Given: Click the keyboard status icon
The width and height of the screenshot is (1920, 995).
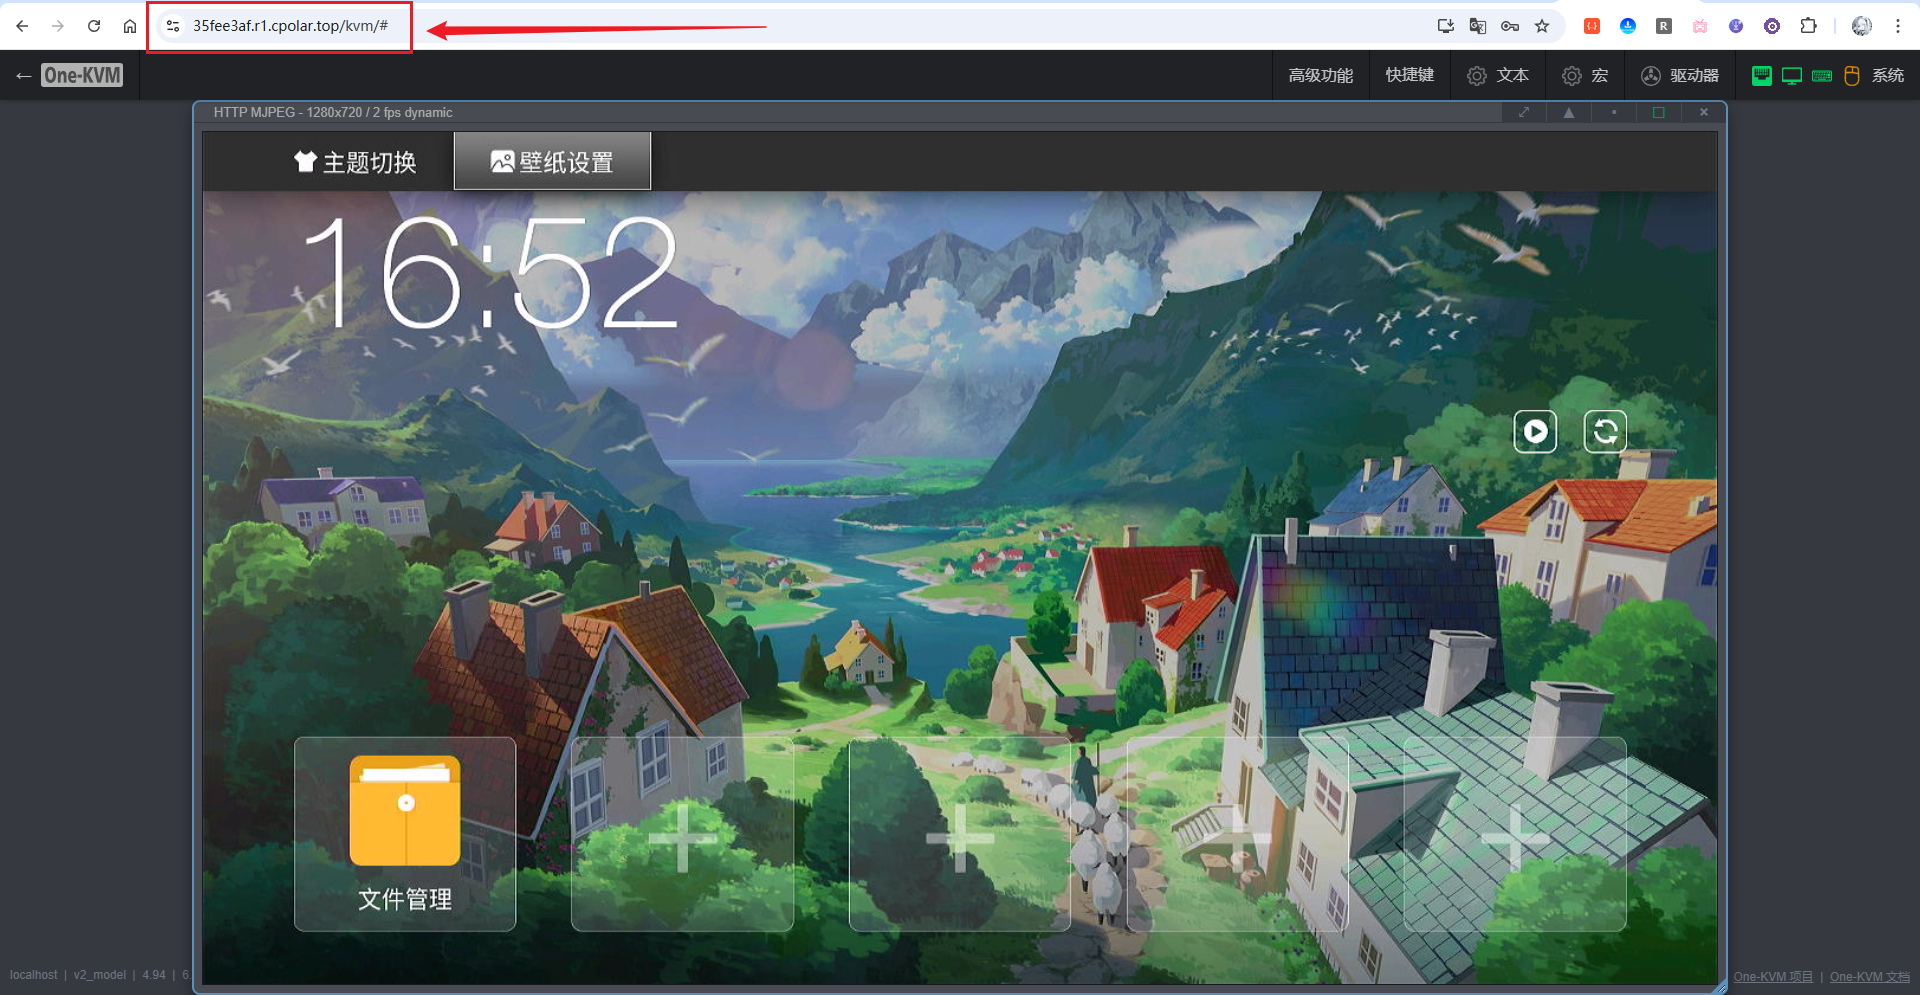Looking at the screenshot, I should pos(1822,75).
